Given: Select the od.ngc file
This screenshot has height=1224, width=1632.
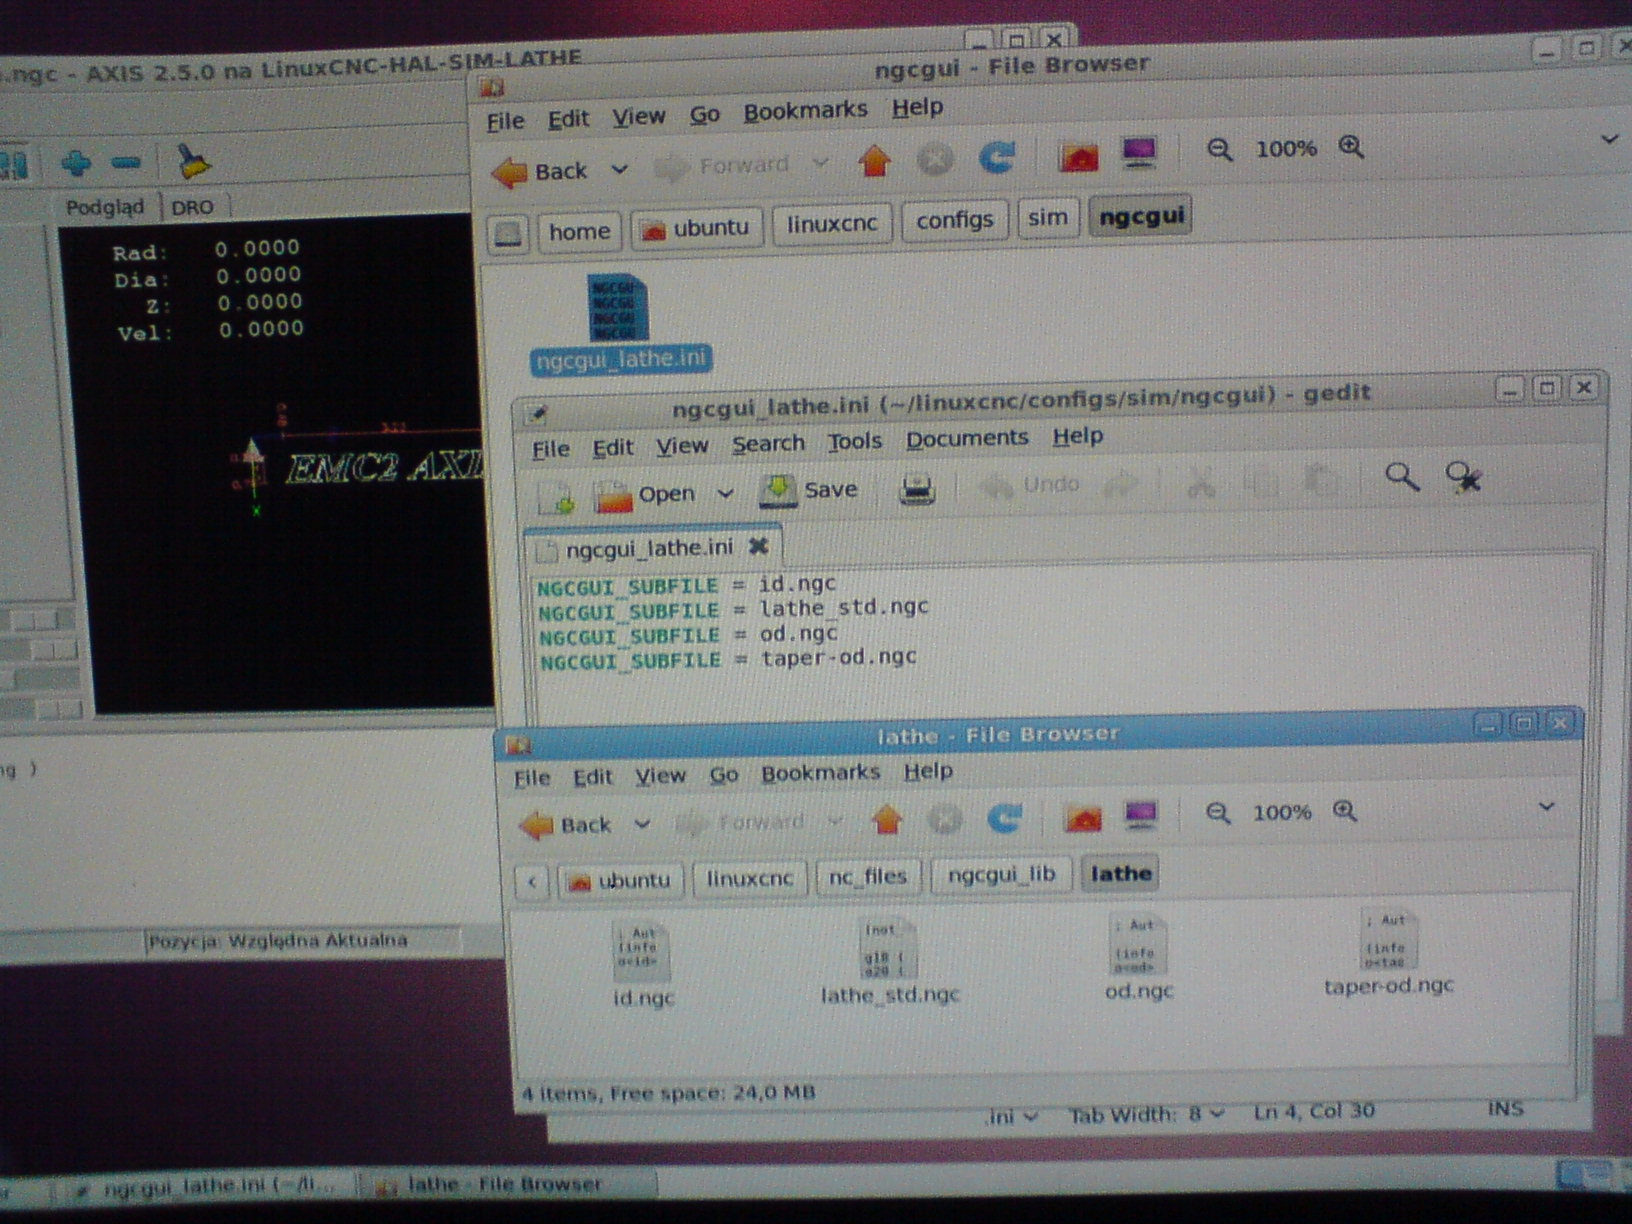Looking at the screenshot, I should [1138, 957].
